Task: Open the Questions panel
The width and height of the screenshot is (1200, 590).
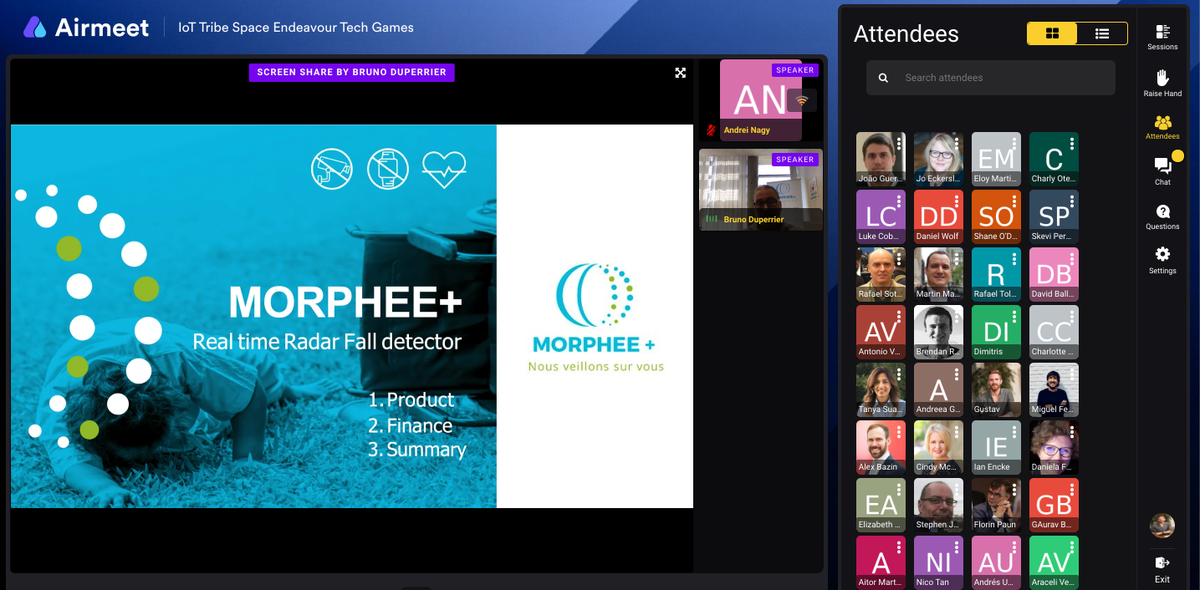Action: point(1162,216)
